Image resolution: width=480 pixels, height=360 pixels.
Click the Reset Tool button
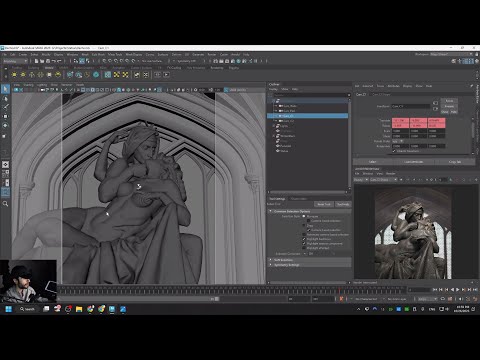[x=324, y=204]
